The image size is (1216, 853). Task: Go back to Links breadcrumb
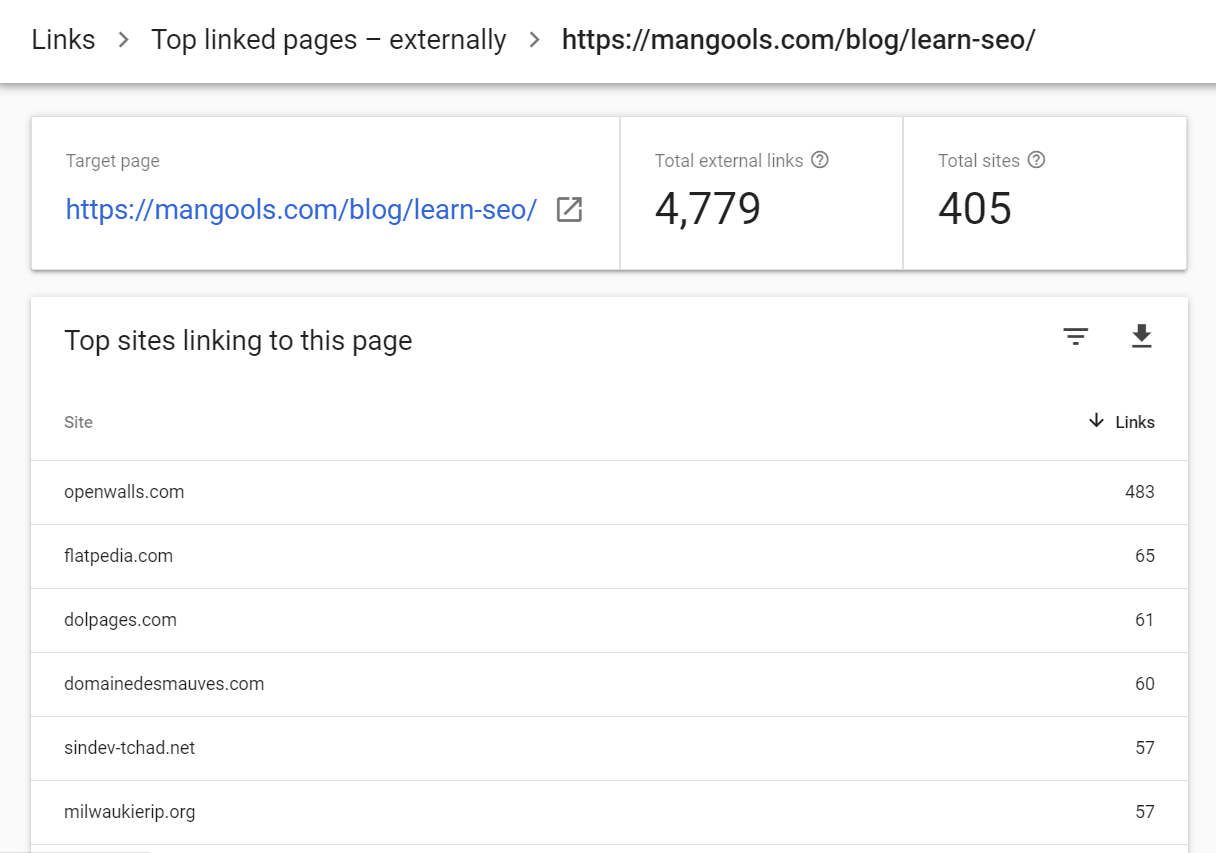click(x=63, y=40)
